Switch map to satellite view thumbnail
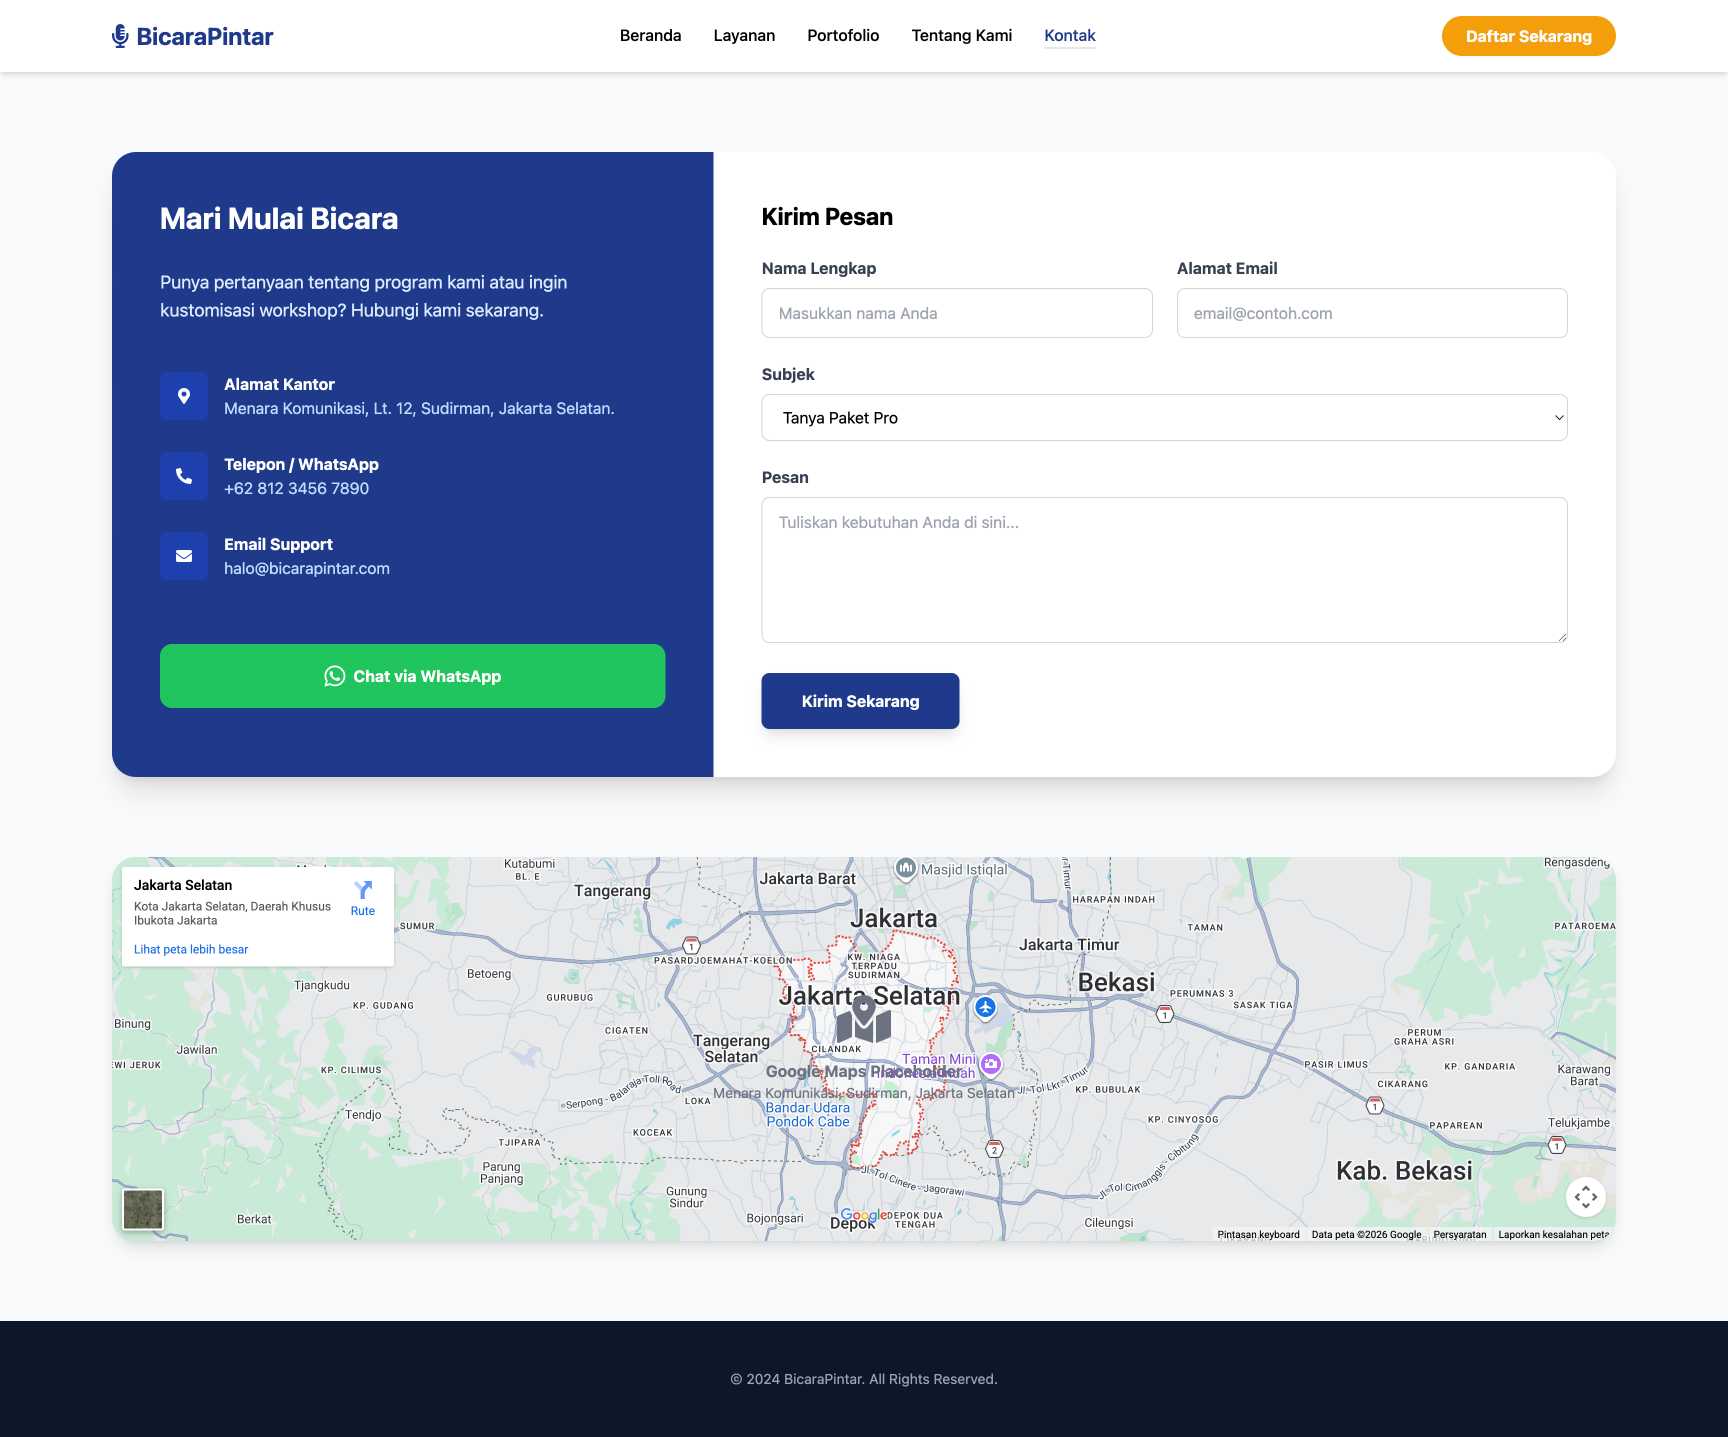 [x=143, y=1209]
